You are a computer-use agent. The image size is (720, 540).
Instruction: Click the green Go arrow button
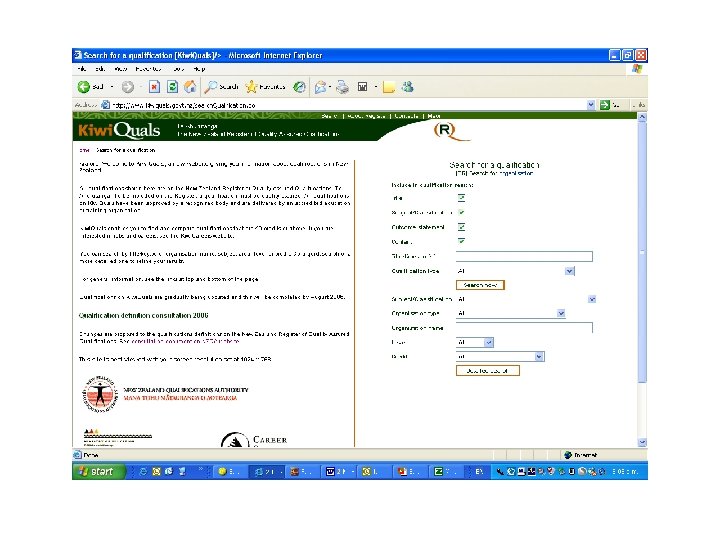[605, 105]
